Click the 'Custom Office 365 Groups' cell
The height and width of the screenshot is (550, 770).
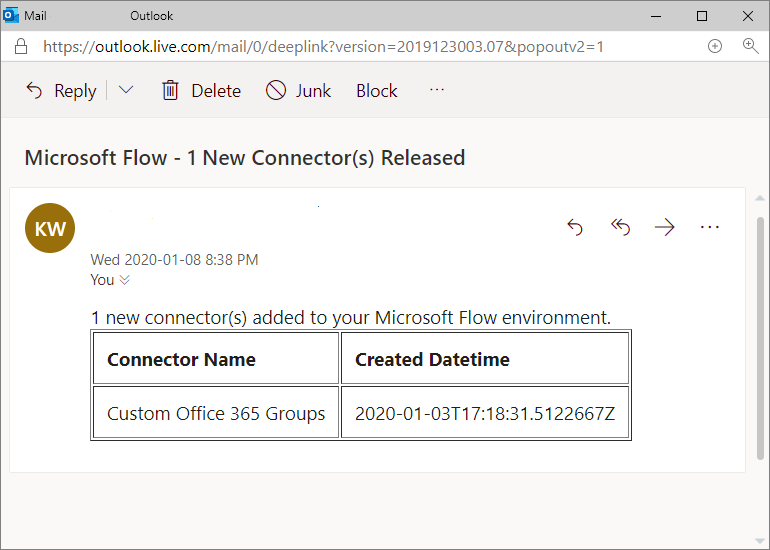point(216,412)
